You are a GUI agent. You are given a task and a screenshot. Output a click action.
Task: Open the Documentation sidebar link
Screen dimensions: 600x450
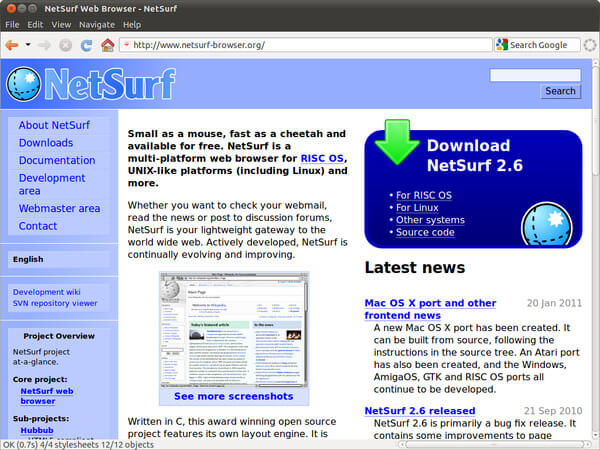pos(57,160)
